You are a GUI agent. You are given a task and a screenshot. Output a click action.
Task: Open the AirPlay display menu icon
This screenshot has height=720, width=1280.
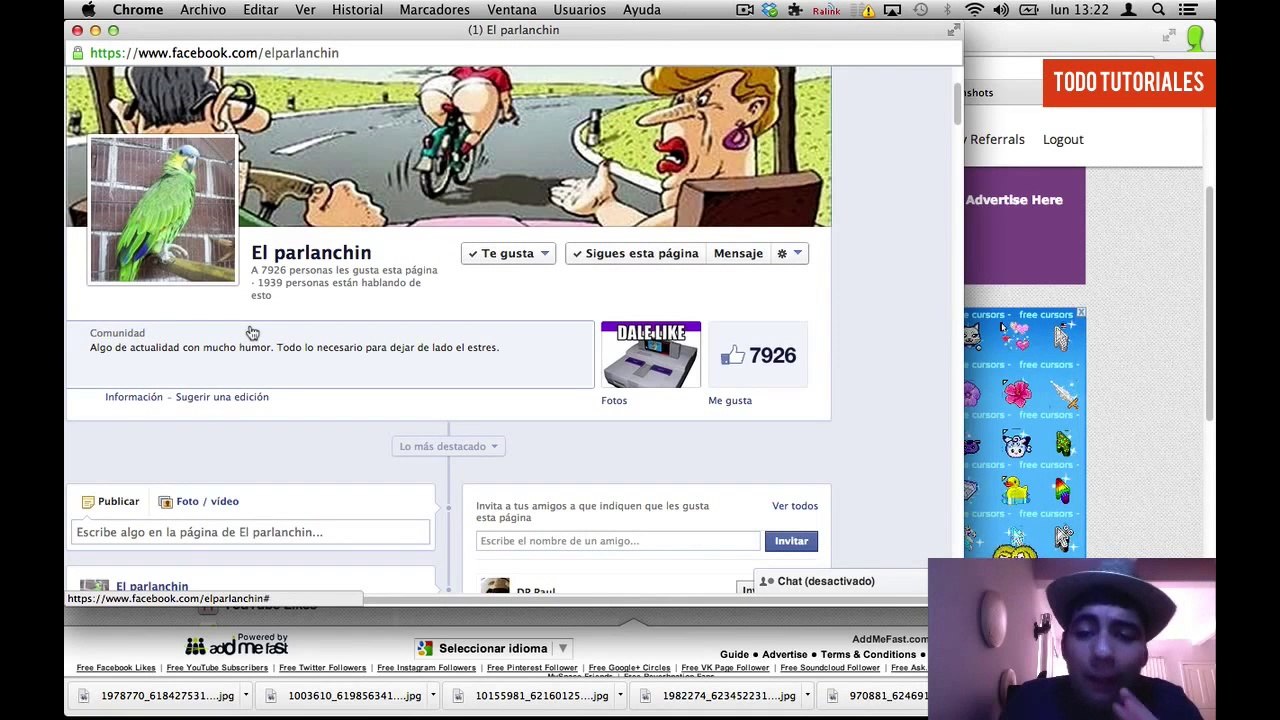[x=892, y=10]
